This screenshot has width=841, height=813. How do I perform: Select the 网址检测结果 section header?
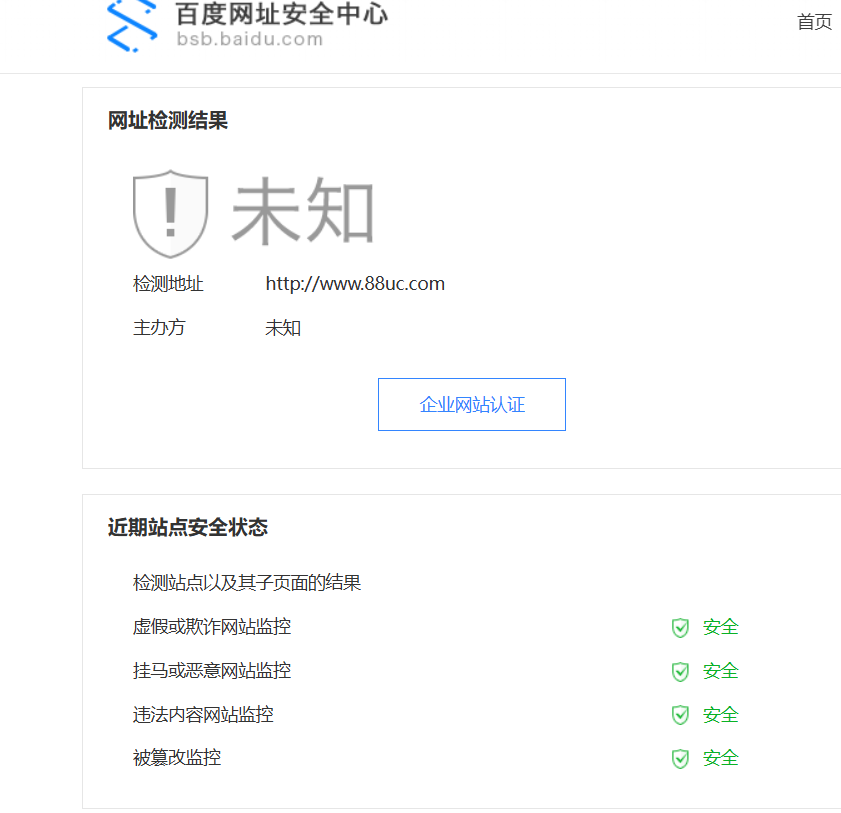pyautogui.click(x=168, y=120)
